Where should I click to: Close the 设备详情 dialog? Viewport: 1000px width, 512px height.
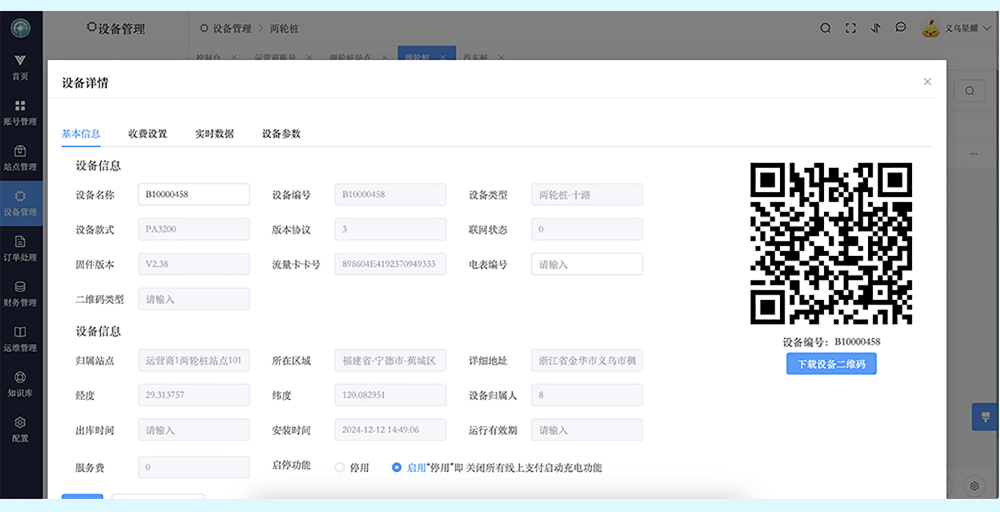[927, 82]
